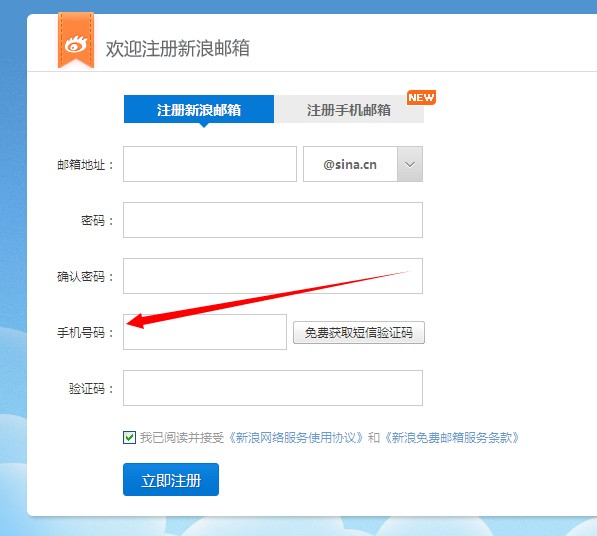Open the @sina.cn domain dropdown
Image resolution: width=597 pixels, height=536 pixels.
tap(410, 164)
